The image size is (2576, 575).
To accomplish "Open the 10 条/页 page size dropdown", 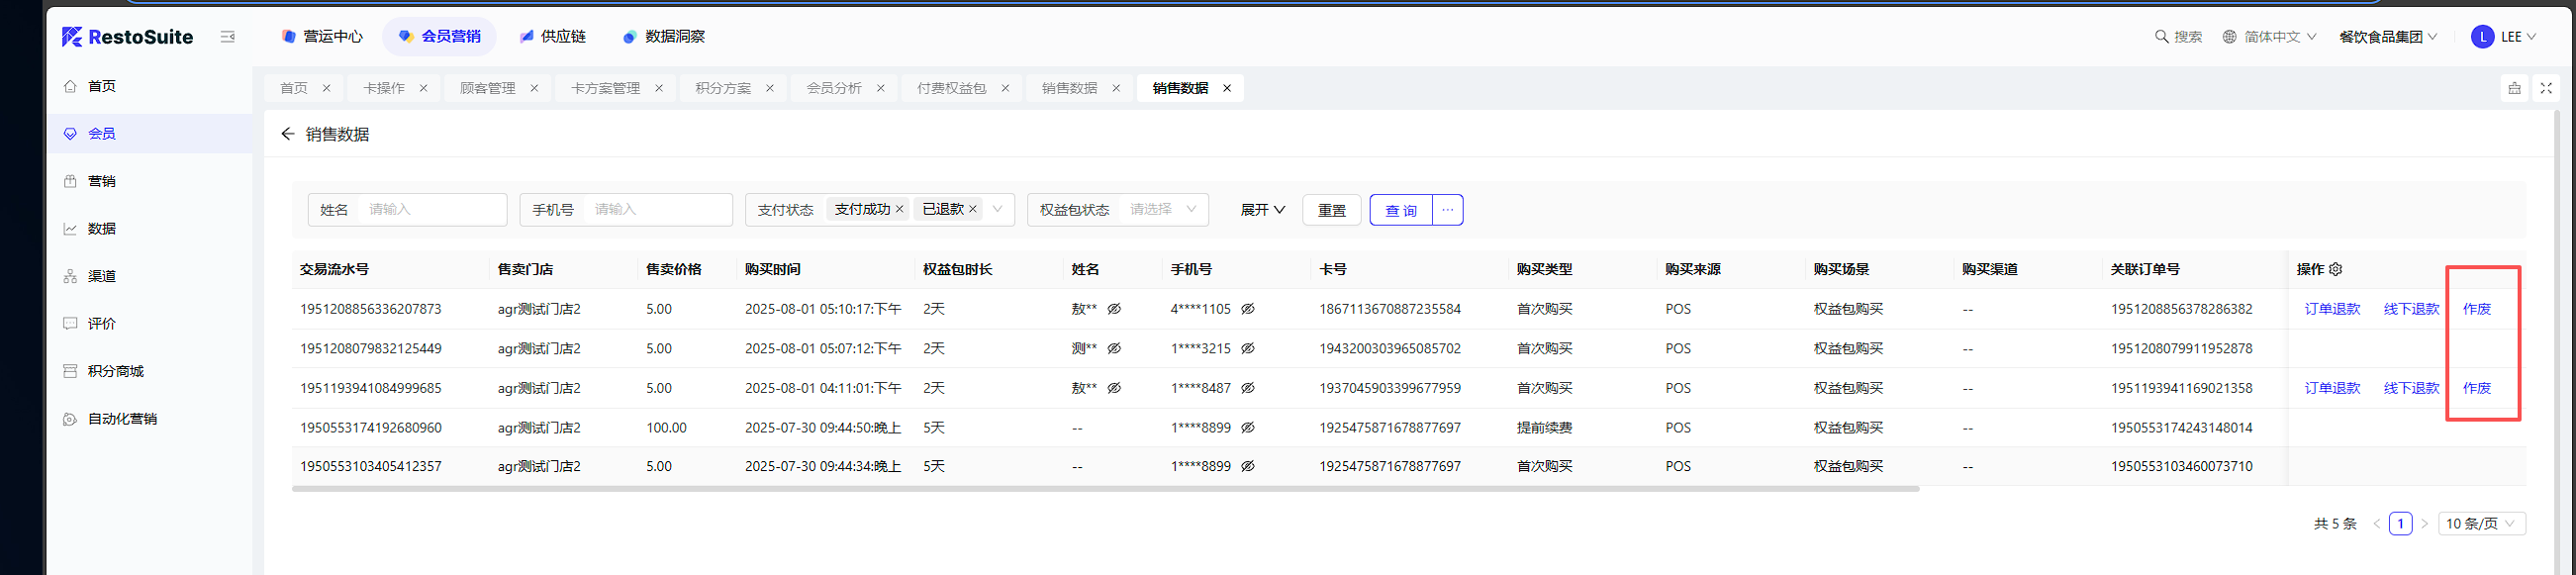I will 2481,524.
